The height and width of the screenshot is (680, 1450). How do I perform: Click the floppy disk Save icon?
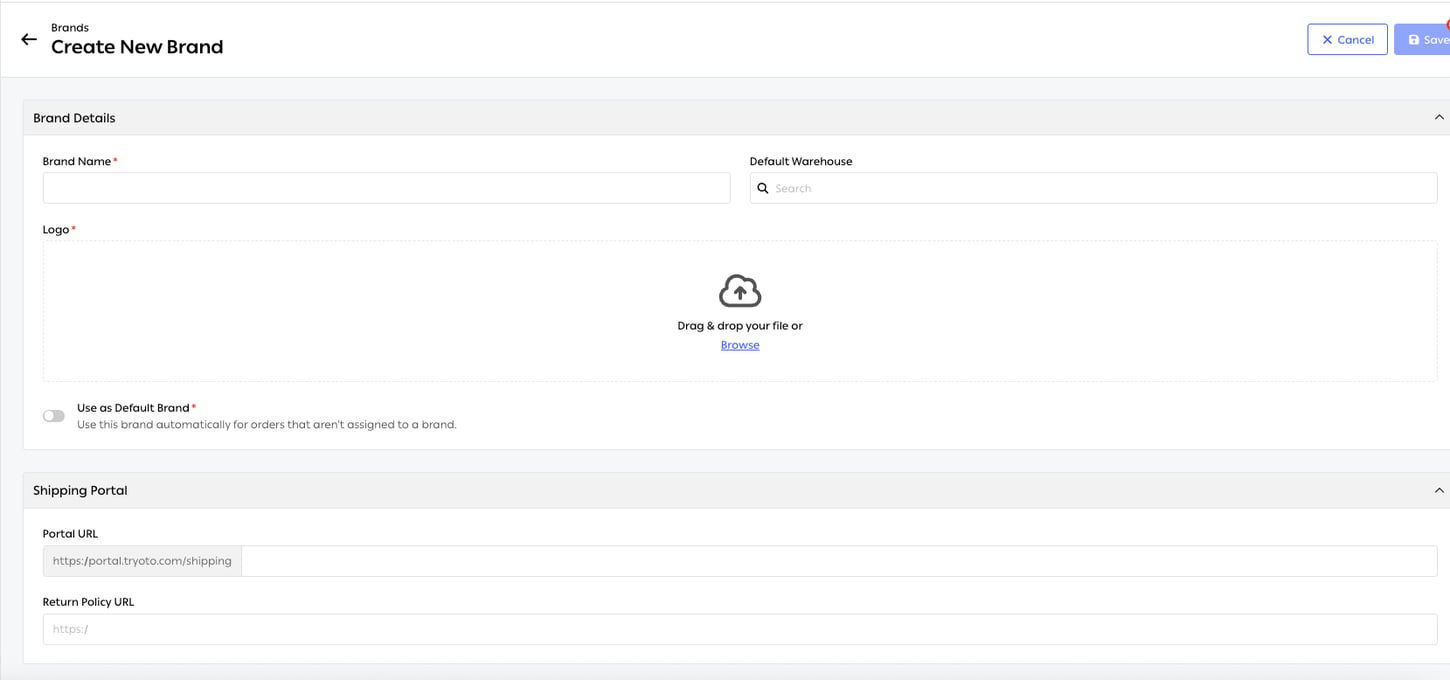click(1414, 40)
